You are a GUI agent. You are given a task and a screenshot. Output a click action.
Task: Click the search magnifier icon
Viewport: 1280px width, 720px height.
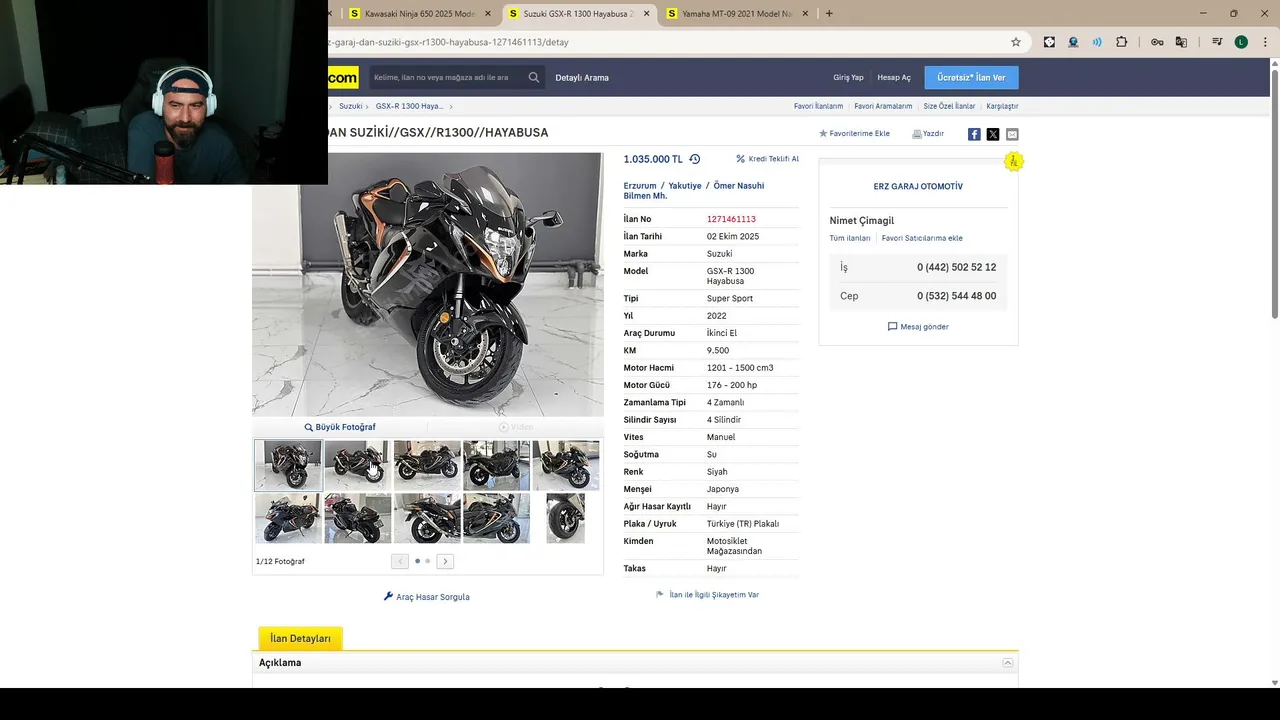pyautogui.click(x=534, y=77)
